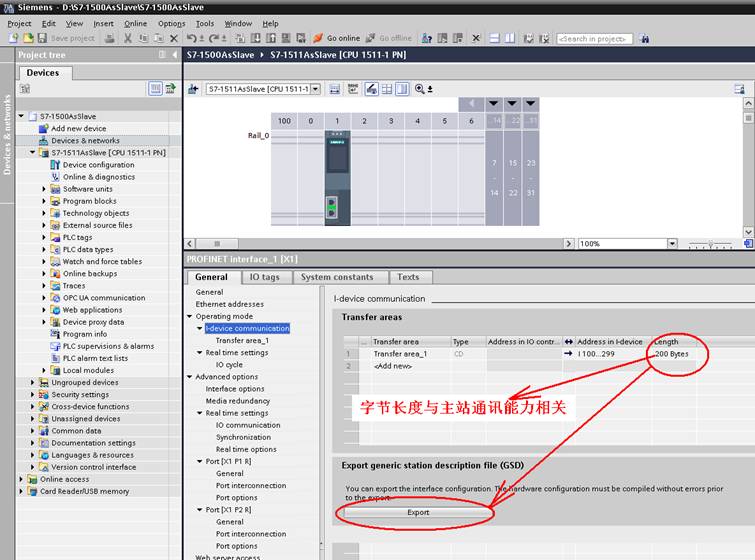
Task: Click the Accessible devices icon
Action: click(x=427, y=38)
